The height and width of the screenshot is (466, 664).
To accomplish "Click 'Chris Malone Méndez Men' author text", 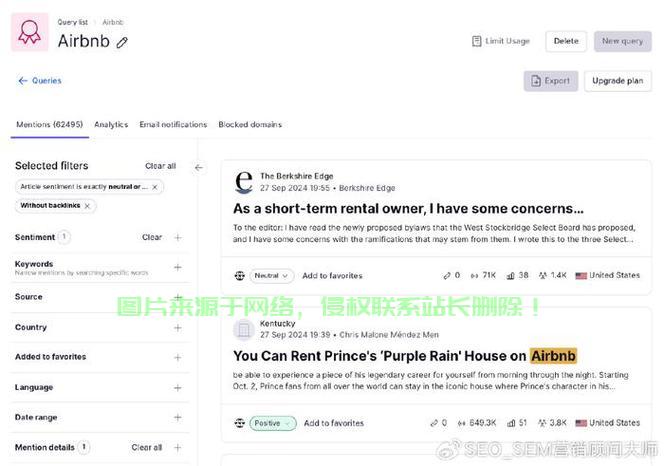I will coord(389,335).
